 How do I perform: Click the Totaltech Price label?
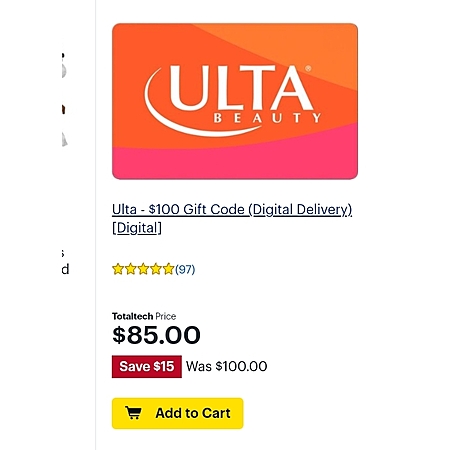(144, 316)
